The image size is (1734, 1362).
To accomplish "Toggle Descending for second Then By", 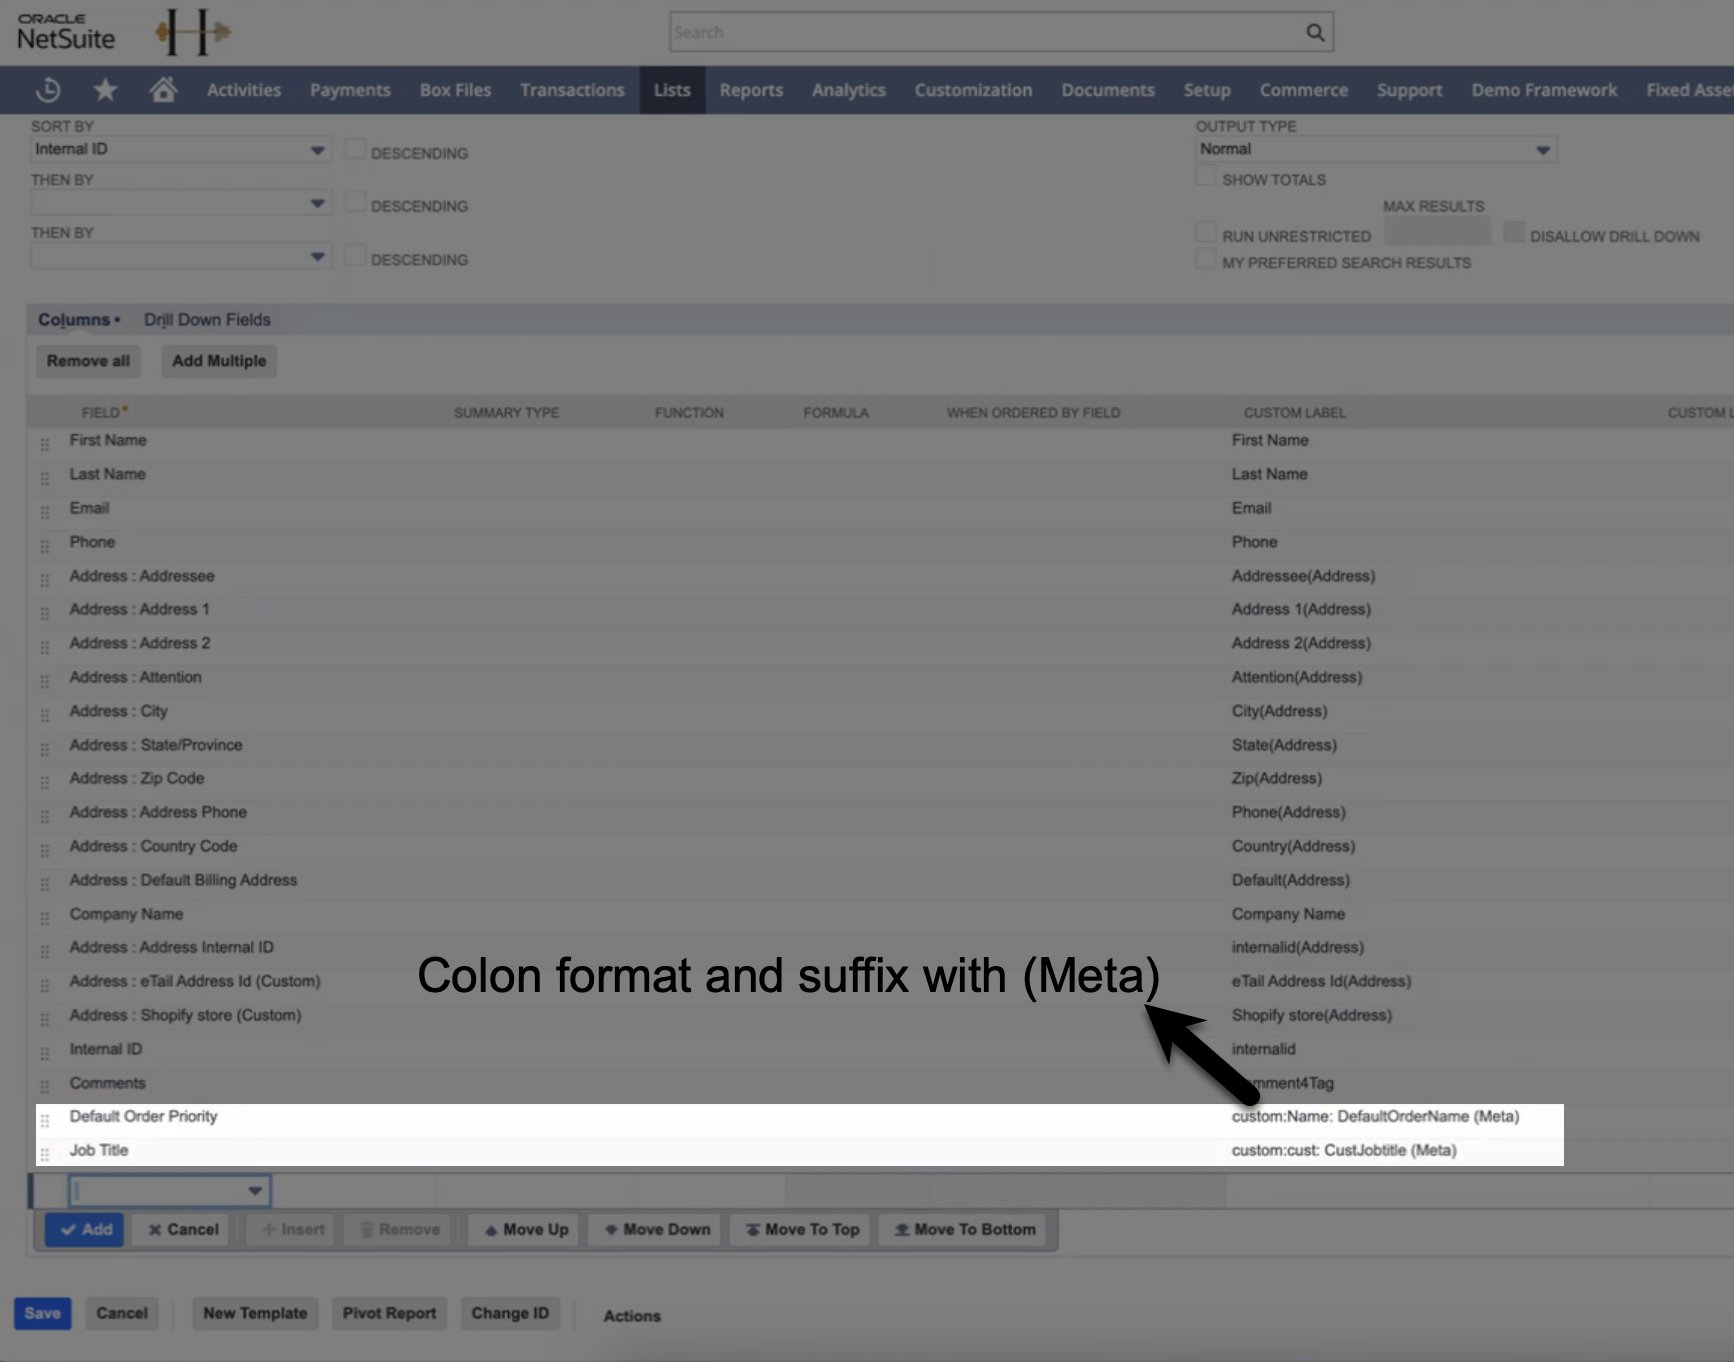I will coord(354,255).
